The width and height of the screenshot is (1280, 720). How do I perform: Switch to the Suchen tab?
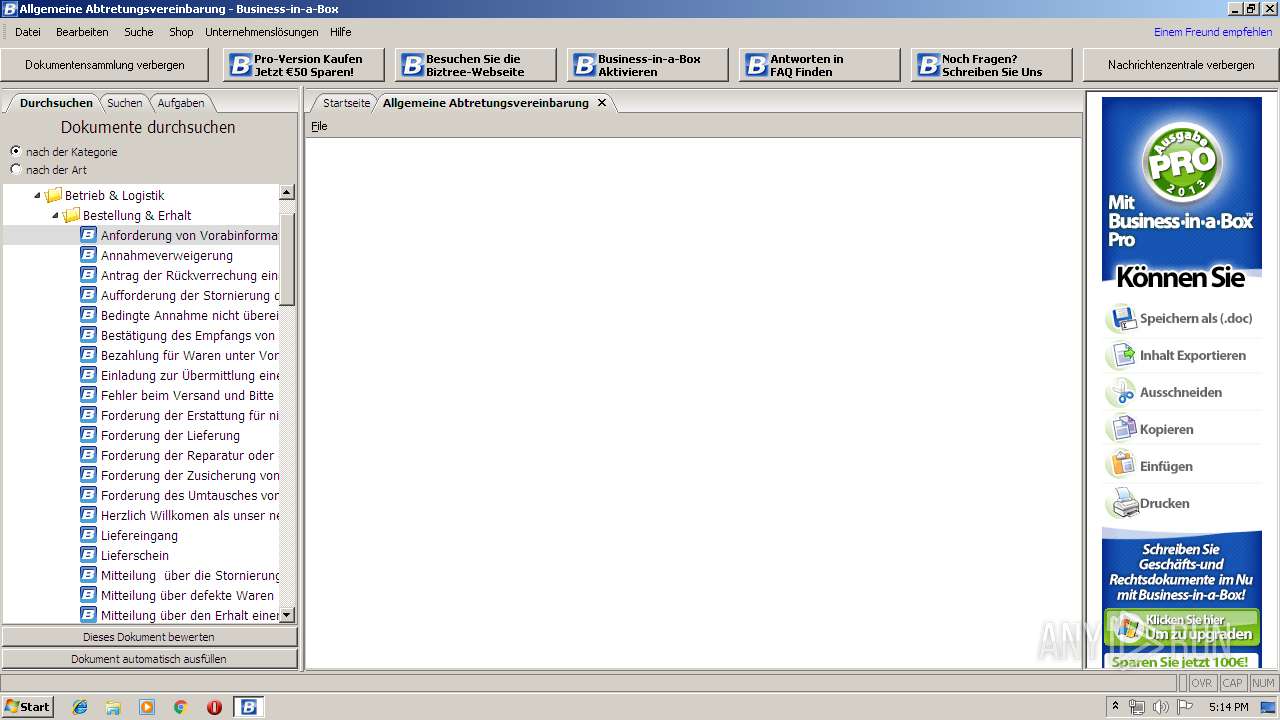125,103
